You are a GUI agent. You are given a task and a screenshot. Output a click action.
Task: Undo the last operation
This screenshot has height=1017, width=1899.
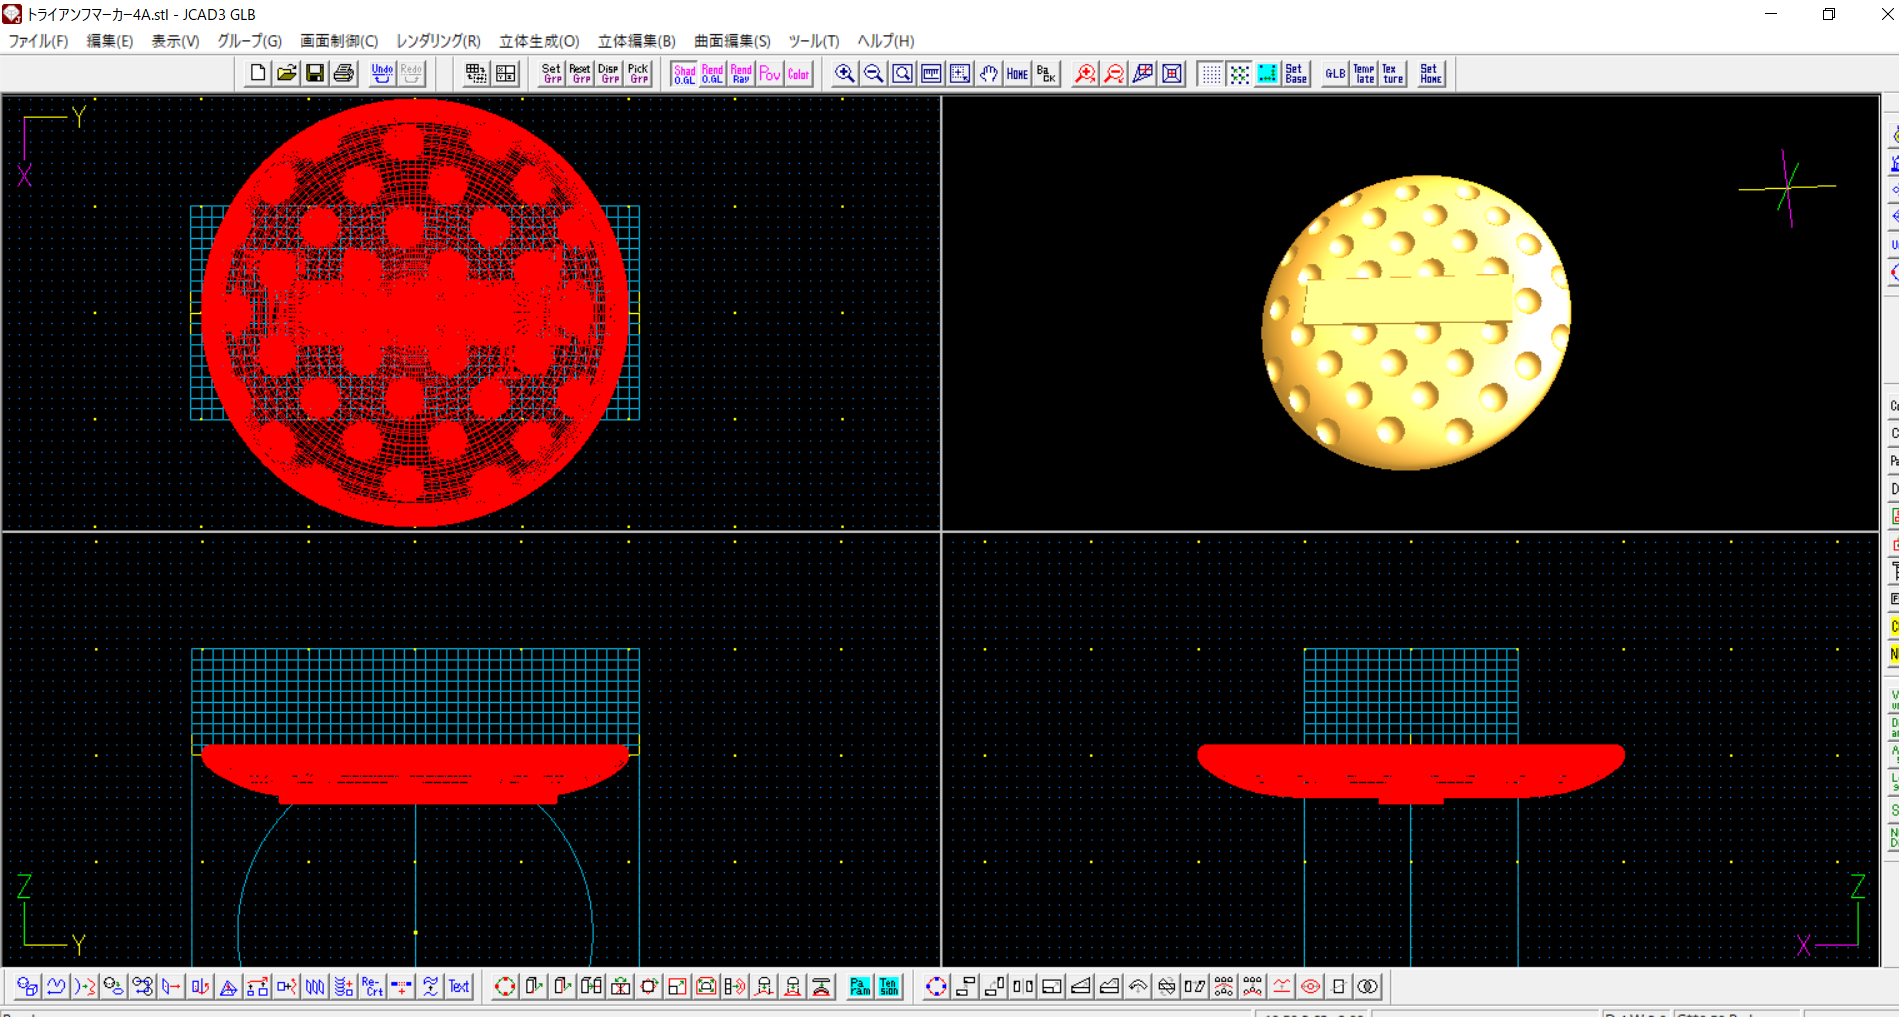(x=382, y=73)
